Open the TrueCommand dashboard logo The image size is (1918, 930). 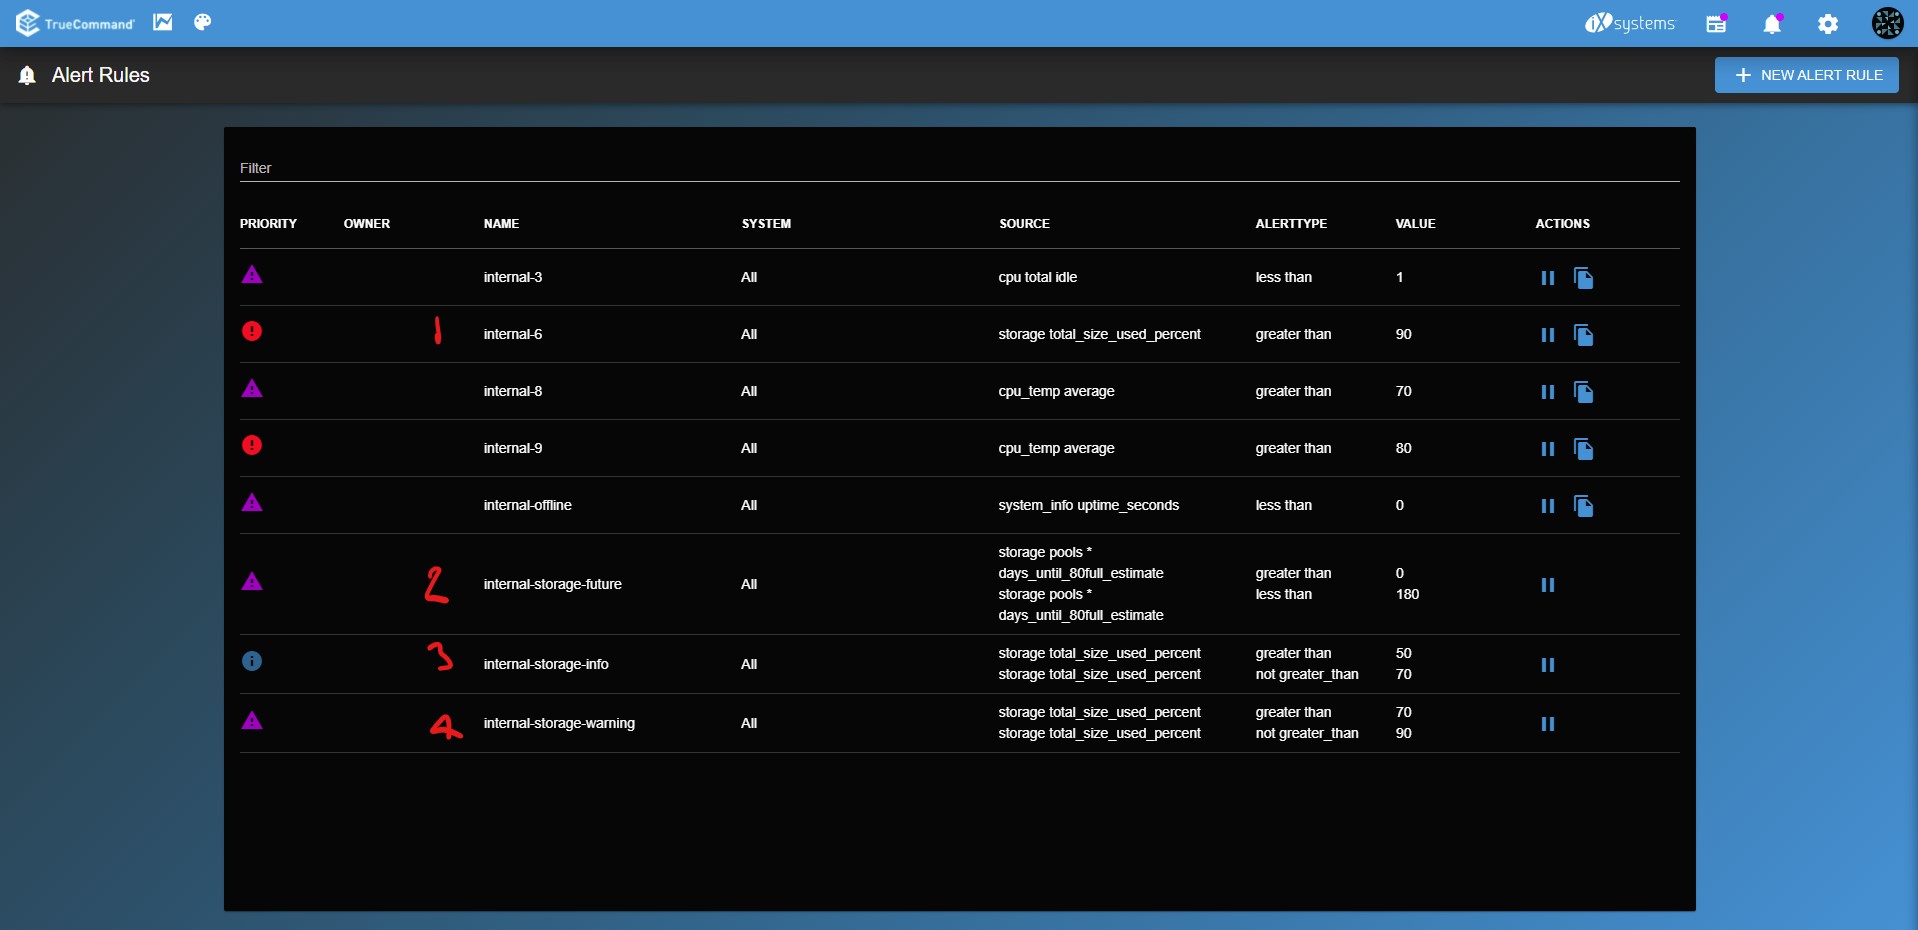[75, 23]
